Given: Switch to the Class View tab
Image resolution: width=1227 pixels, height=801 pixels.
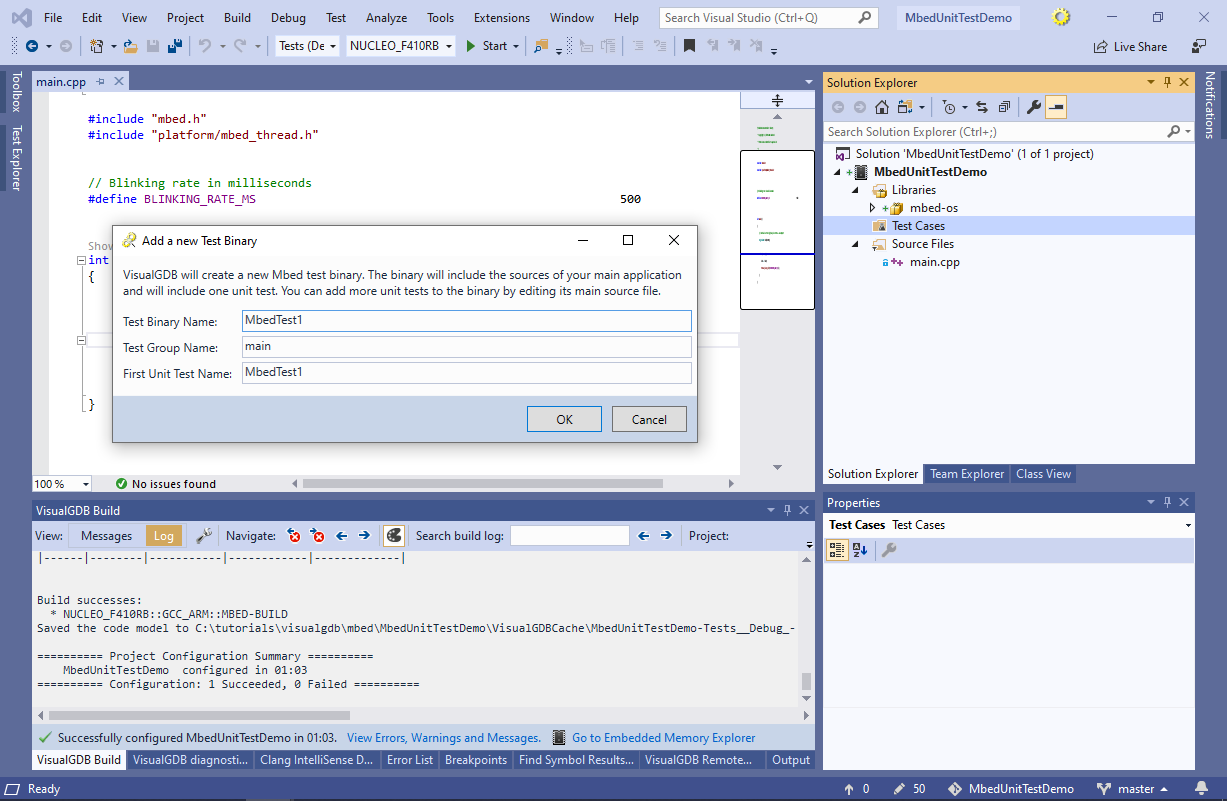Looking at the screenshot, I should tap(1043, 474).
